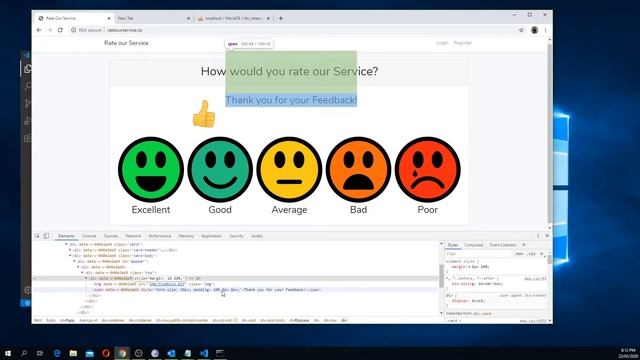Open the Event Listeners tab
The height and width of the screenshot is (360, 640).
coord(502,245)
